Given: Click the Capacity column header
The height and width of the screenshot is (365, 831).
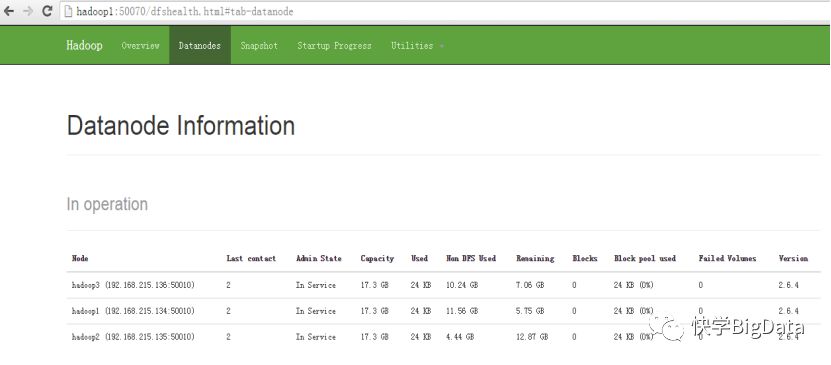Looking at the screenshot, I should 377,259.
